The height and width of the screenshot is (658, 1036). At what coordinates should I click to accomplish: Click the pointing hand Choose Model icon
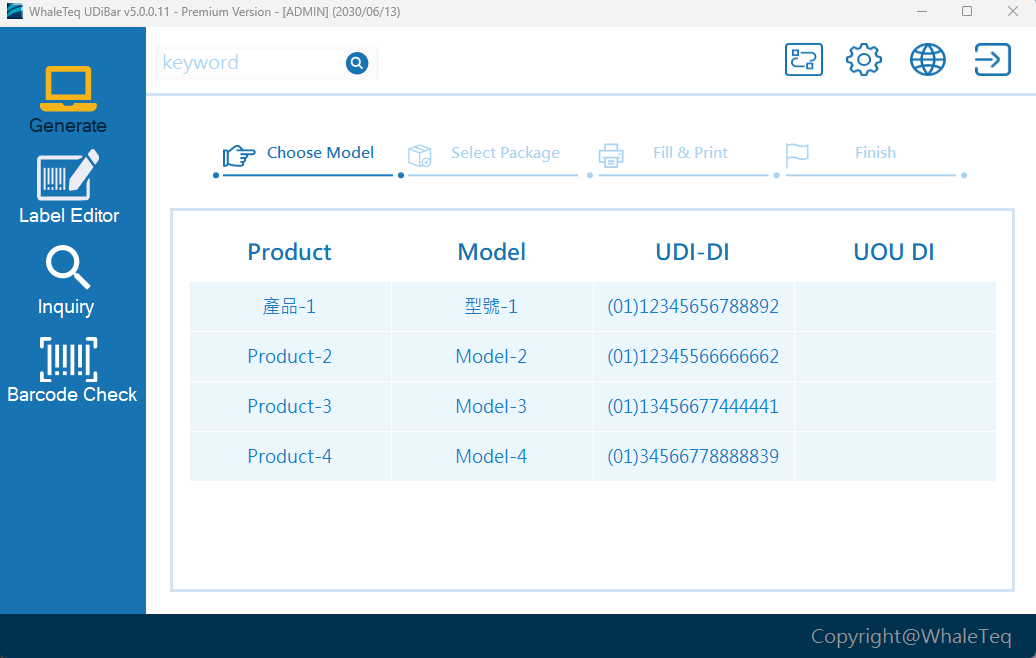coord(239,155)
